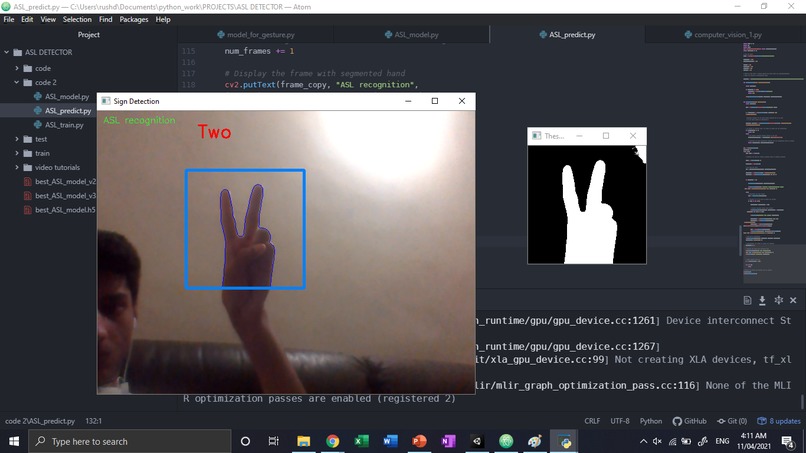Open Google Chrome from taskbar

(x=333, y=442)
